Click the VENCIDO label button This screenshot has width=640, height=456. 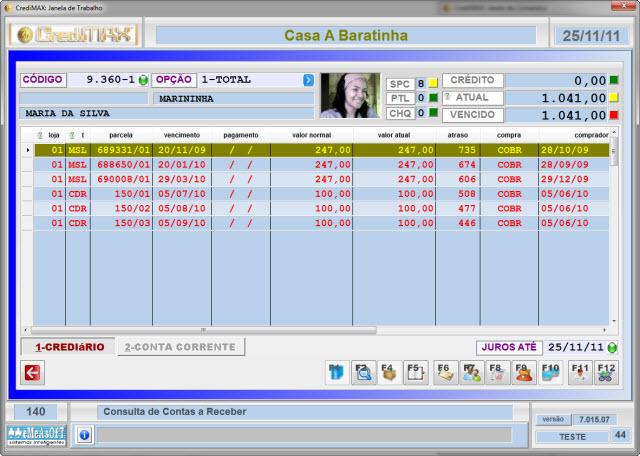point(474,115)
